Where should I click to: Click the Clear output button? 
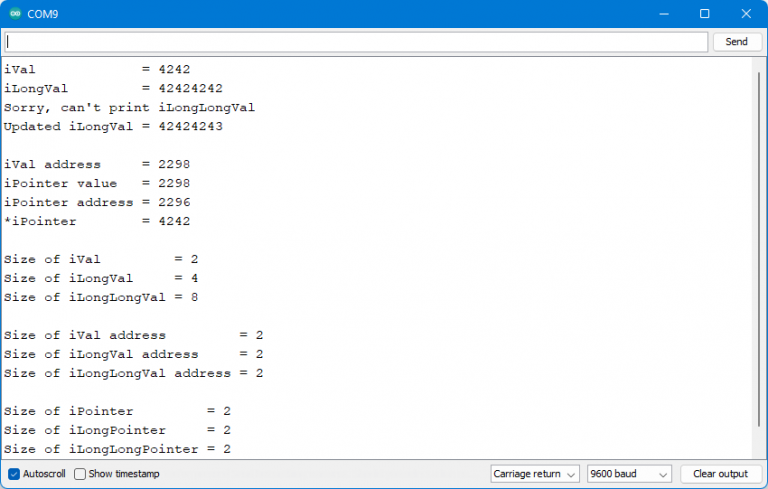click(720, 474)
